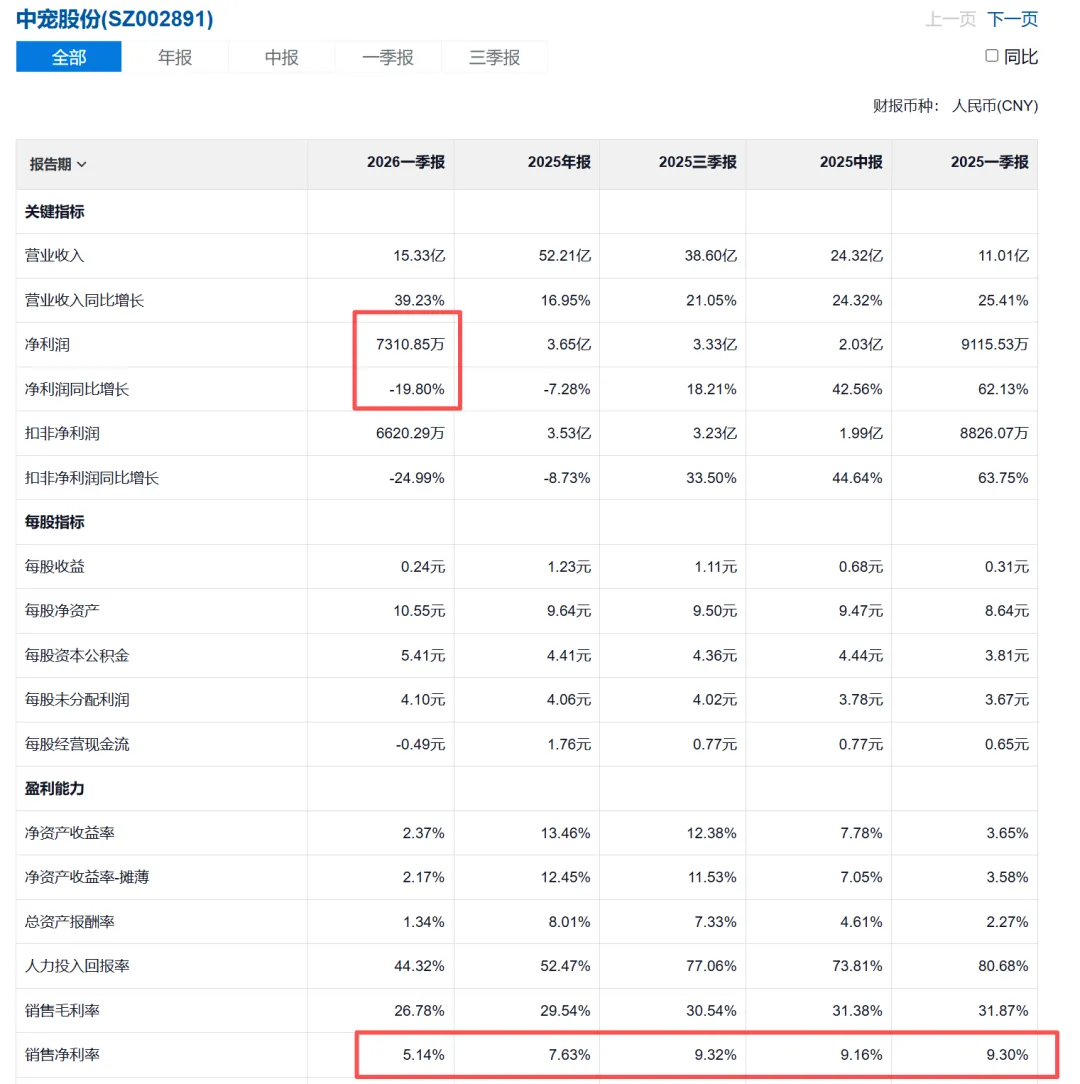Click the 3.65亿 net profit value
Image resolution: width=1080 pixels, height=1084 pixels.
click(x=569, y=344)
